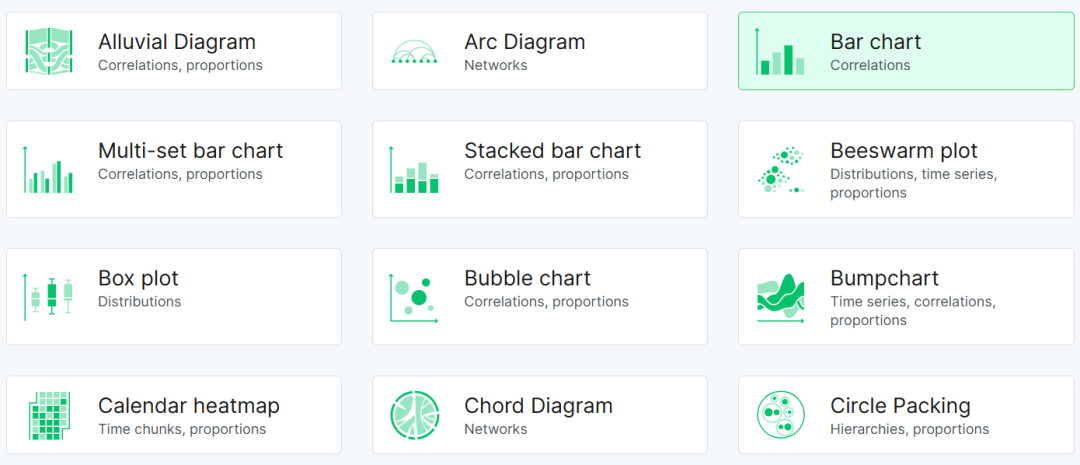Click the Circle Packing icon

tap(780, 415)
